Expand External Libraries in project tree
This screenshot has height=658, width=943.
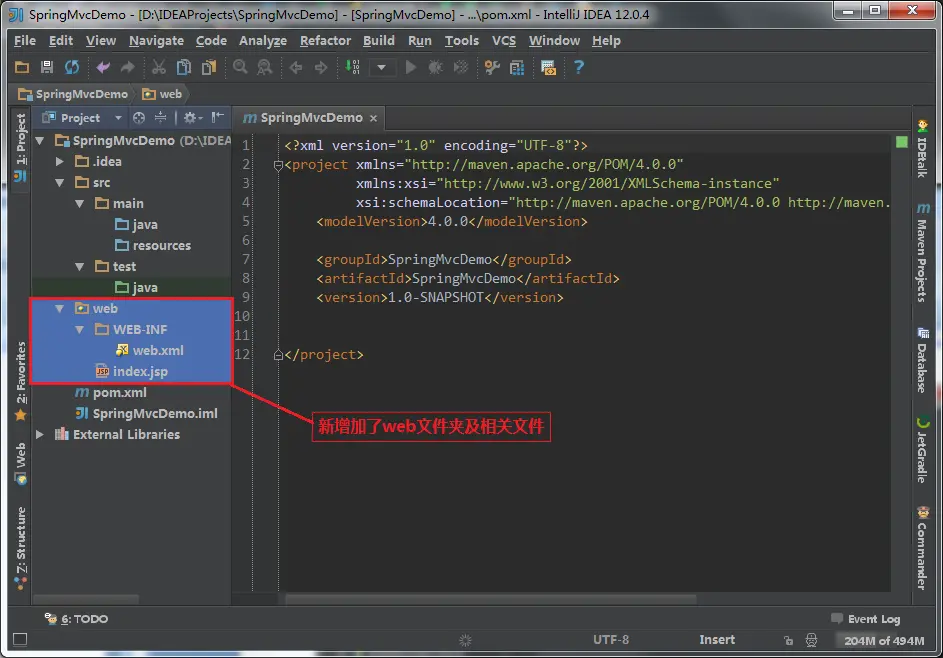tap(40, 434)
